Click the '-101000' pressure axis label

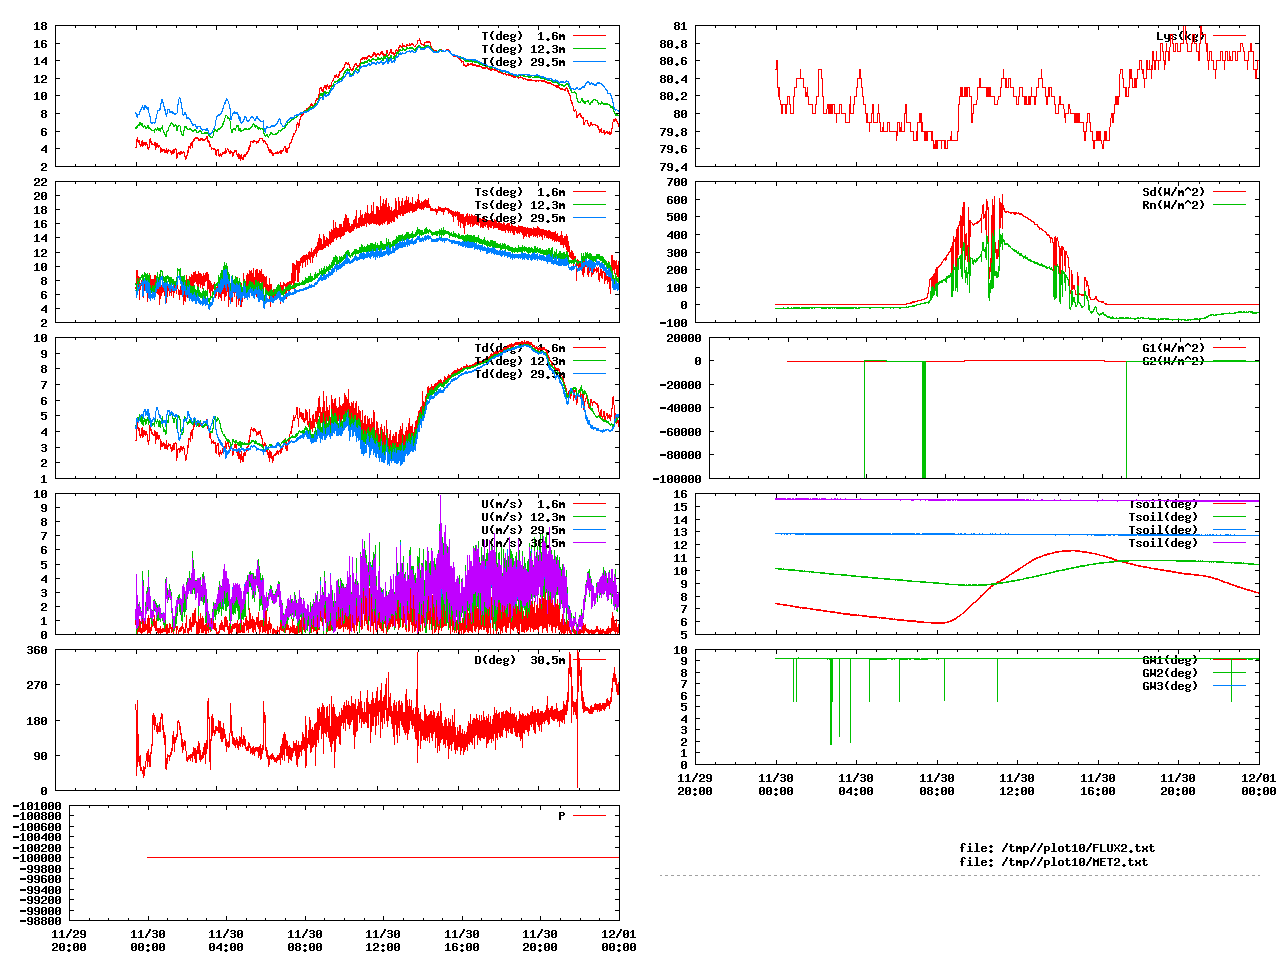coord(37,806)
